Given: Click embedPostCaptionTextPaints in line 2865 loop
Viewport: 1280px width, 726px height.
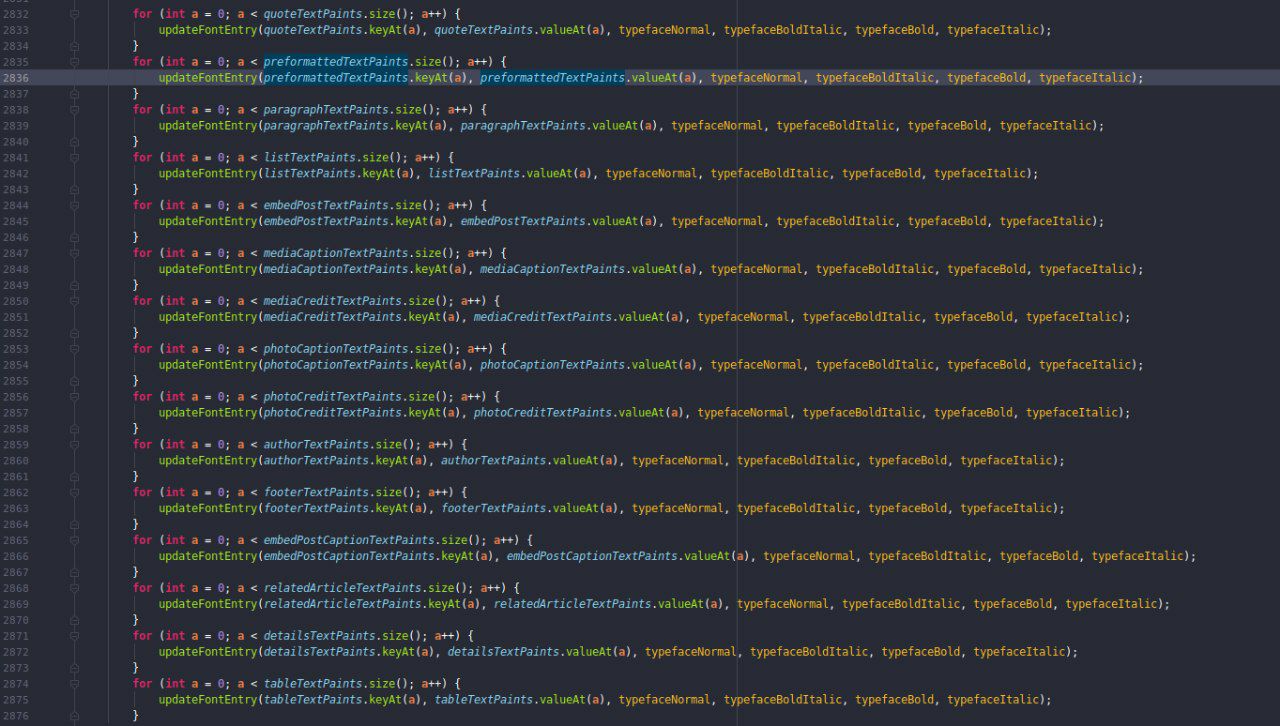Looking at the screenshot, I should point(348,540).
